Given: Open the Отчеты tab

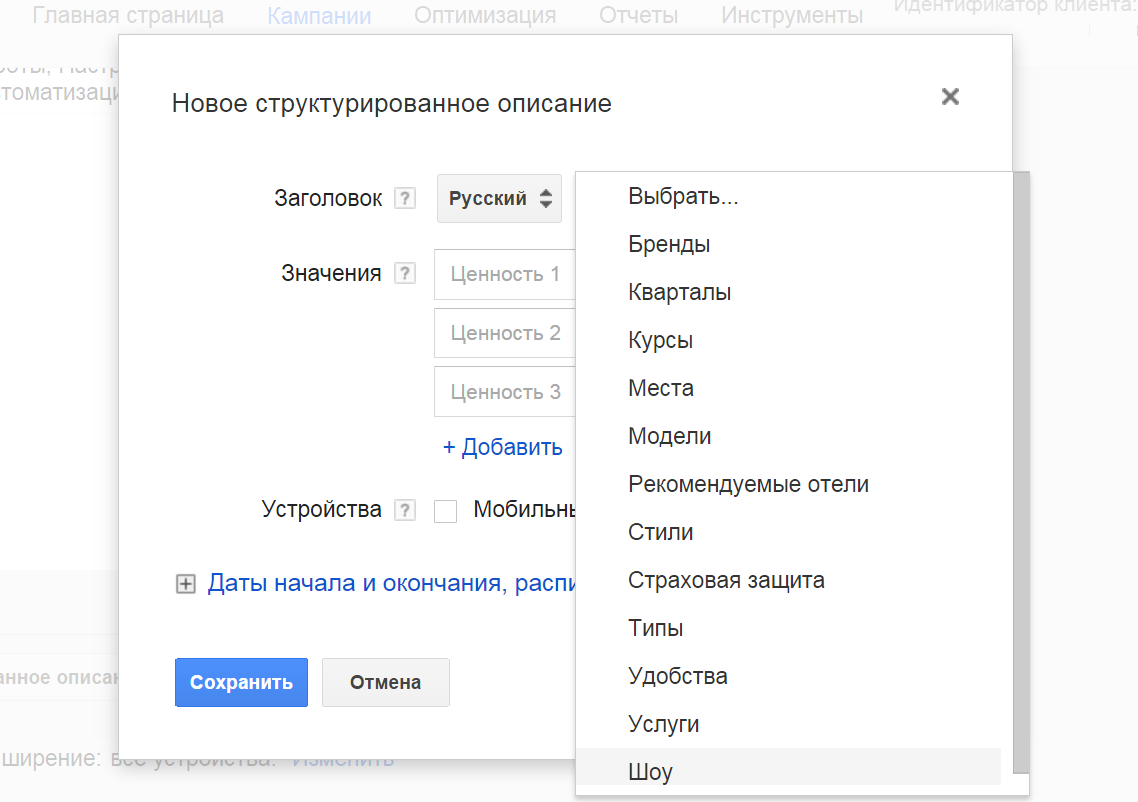Looking at the screenshot, I should click(x=638, y=16).
